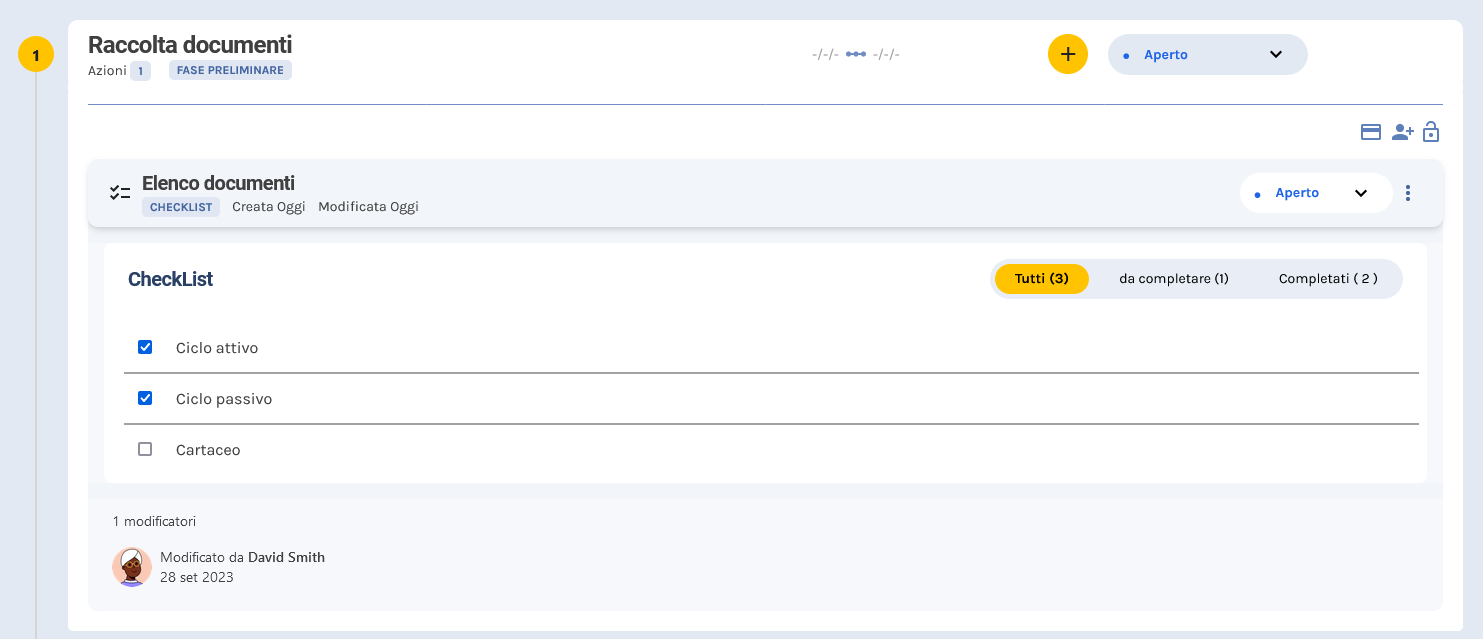Click the FASE PRELIMINARE phase chip

tap(230, 70)
